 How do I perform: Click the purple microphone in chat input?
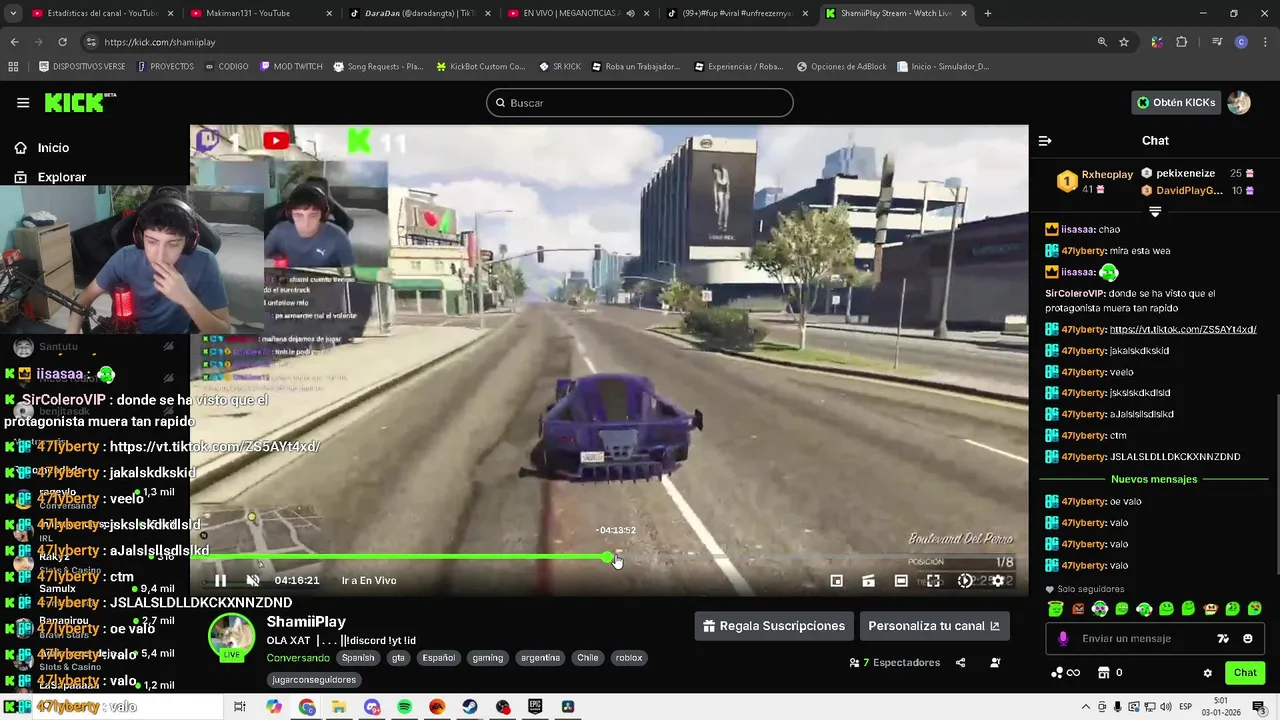coord(1063,638)
